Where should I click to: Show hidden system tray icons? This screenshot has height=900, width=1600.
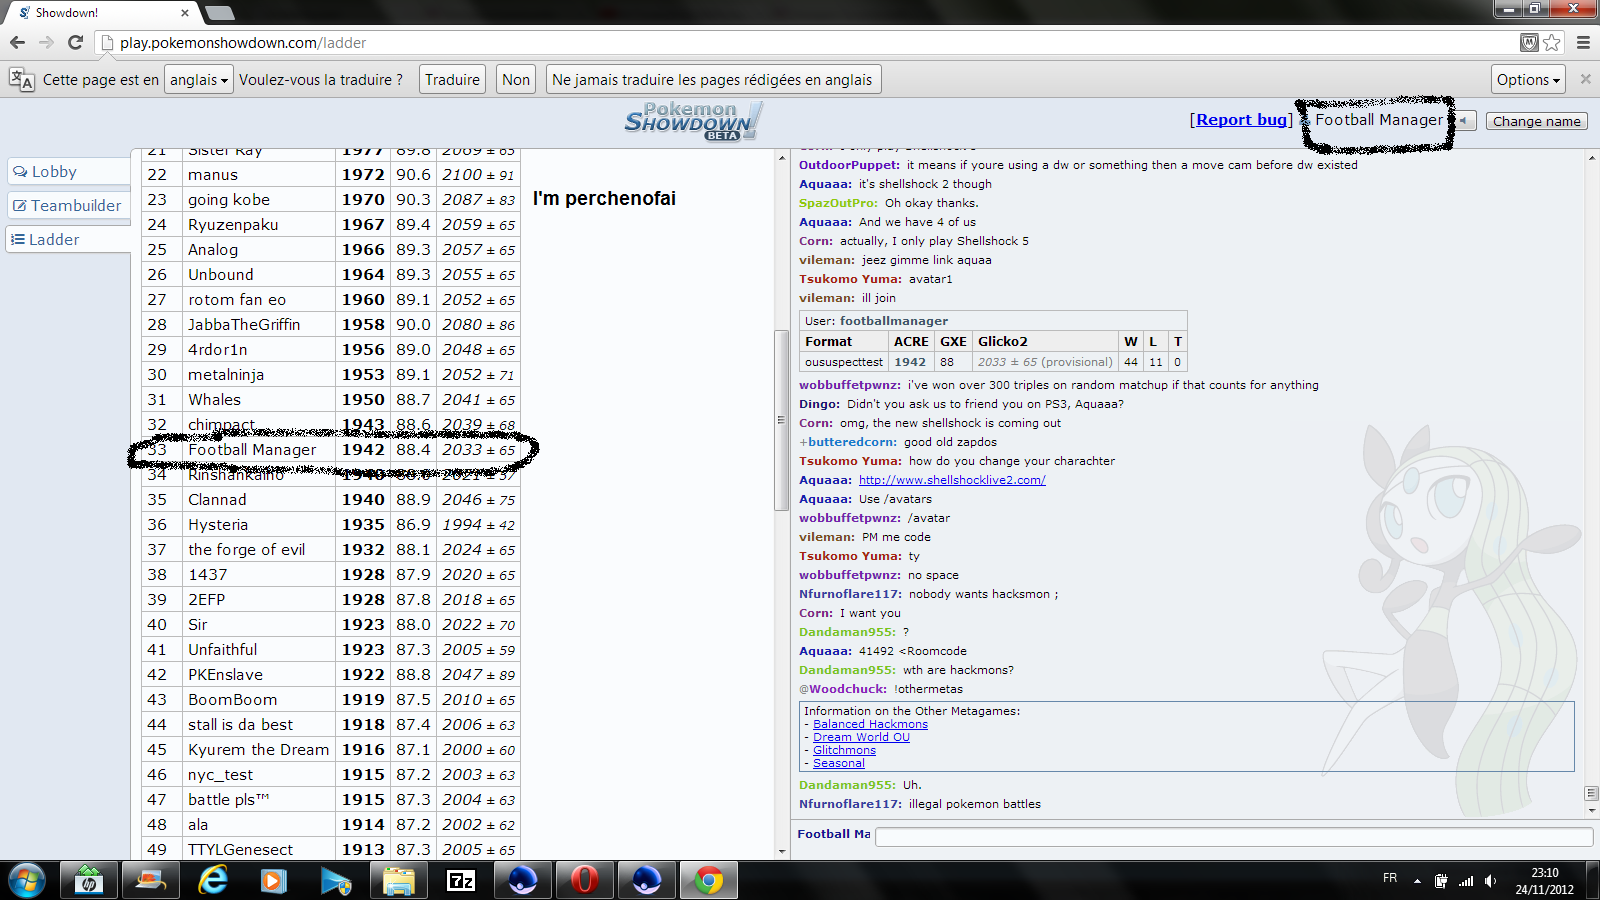(x=1417, y=881)
